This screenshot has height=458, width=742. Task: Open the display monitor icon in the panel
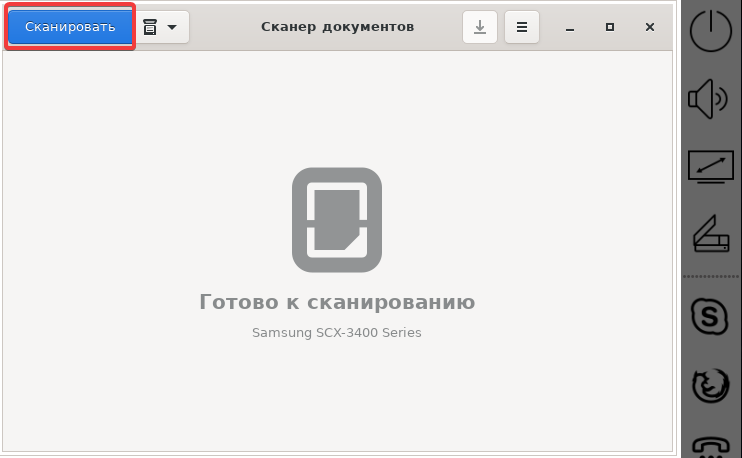(x=711, y=167)
